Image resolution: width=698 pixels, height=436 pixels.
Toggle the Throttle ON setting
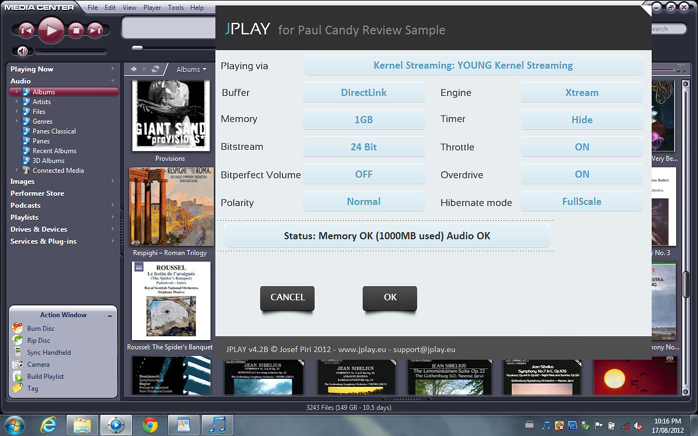(582, 147)
